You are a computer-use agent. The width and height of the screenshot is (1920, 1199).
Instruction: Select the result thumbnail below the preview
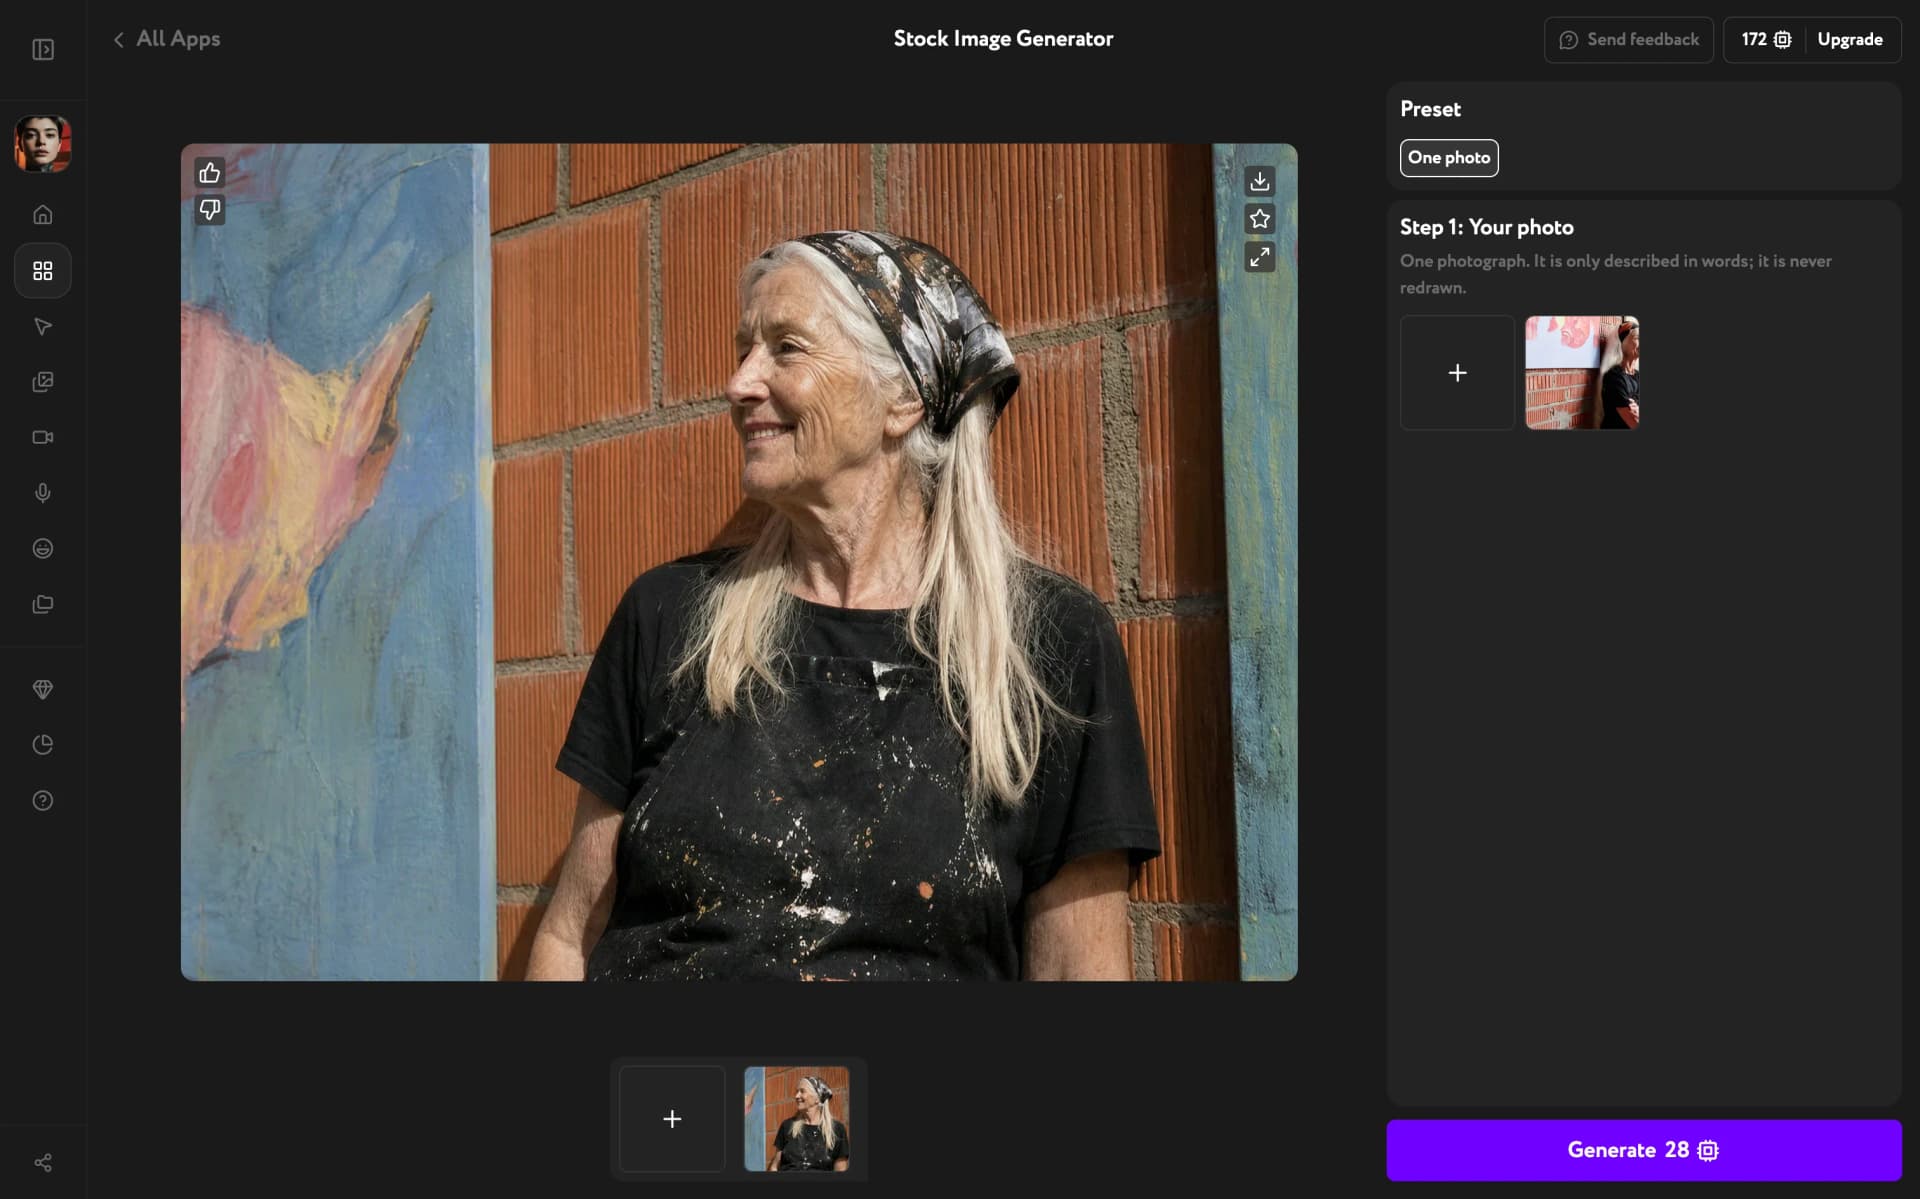click(797, 1119)
